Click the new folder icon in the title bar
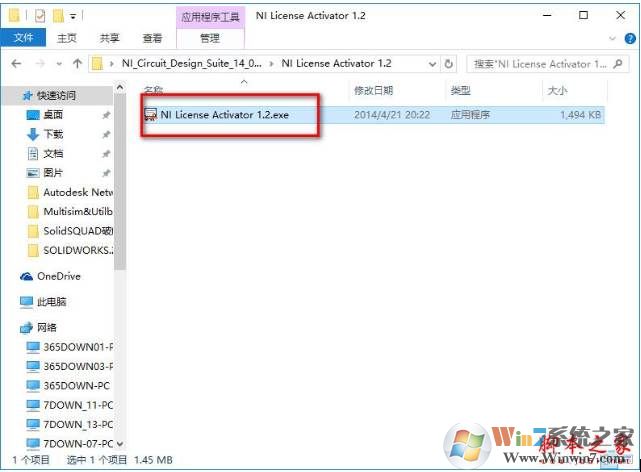This screenshot has height=472, width=641. point(58,15)
